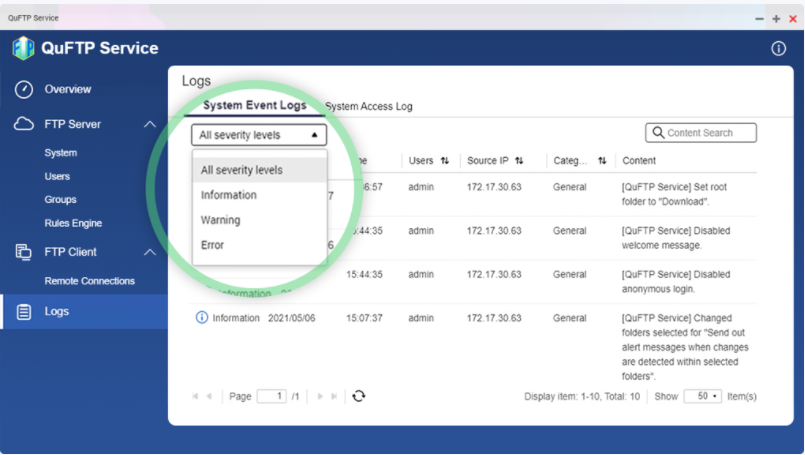Viewport: 805px width, 455px height.
Task: Open Overview in sidebar
Action: 68,89
